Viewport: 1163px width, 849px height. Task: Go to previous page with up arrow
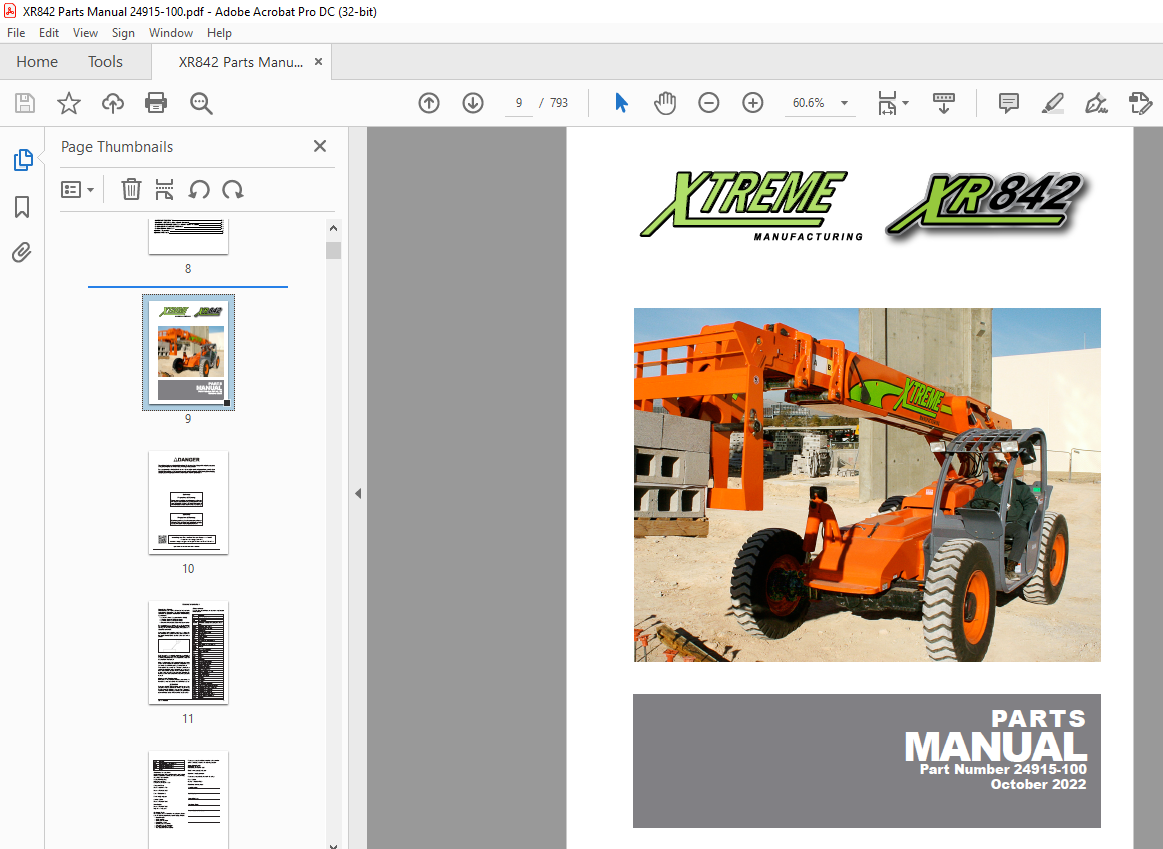pyautogui.click(x=429, y=103)
